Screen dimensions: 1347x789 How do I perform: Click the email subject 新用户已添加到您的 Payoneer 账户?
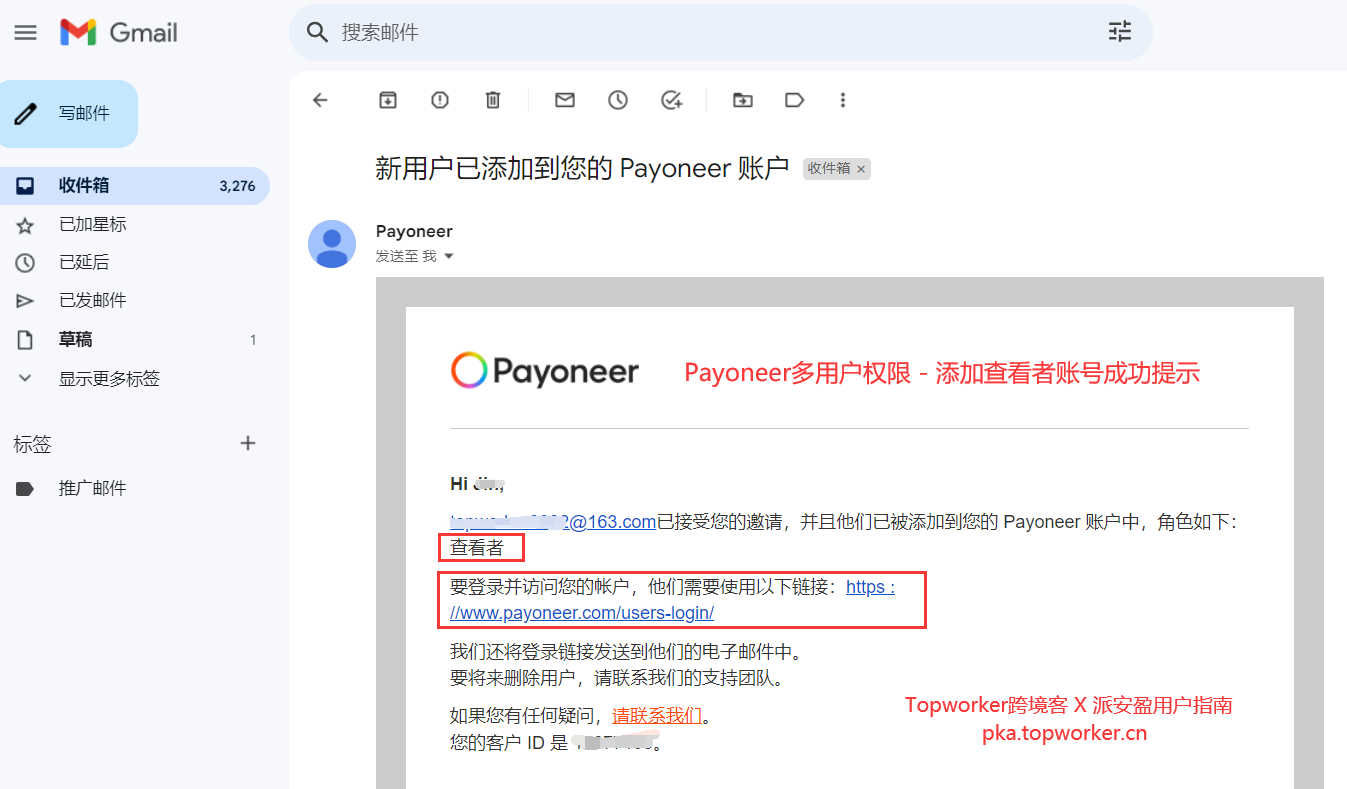pos(582,168)
